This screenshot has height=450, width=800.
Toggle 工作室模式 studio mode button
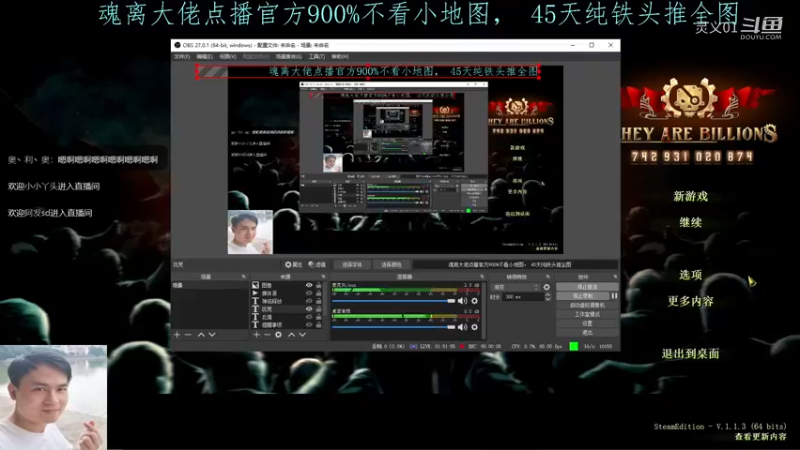coord(587,314)
